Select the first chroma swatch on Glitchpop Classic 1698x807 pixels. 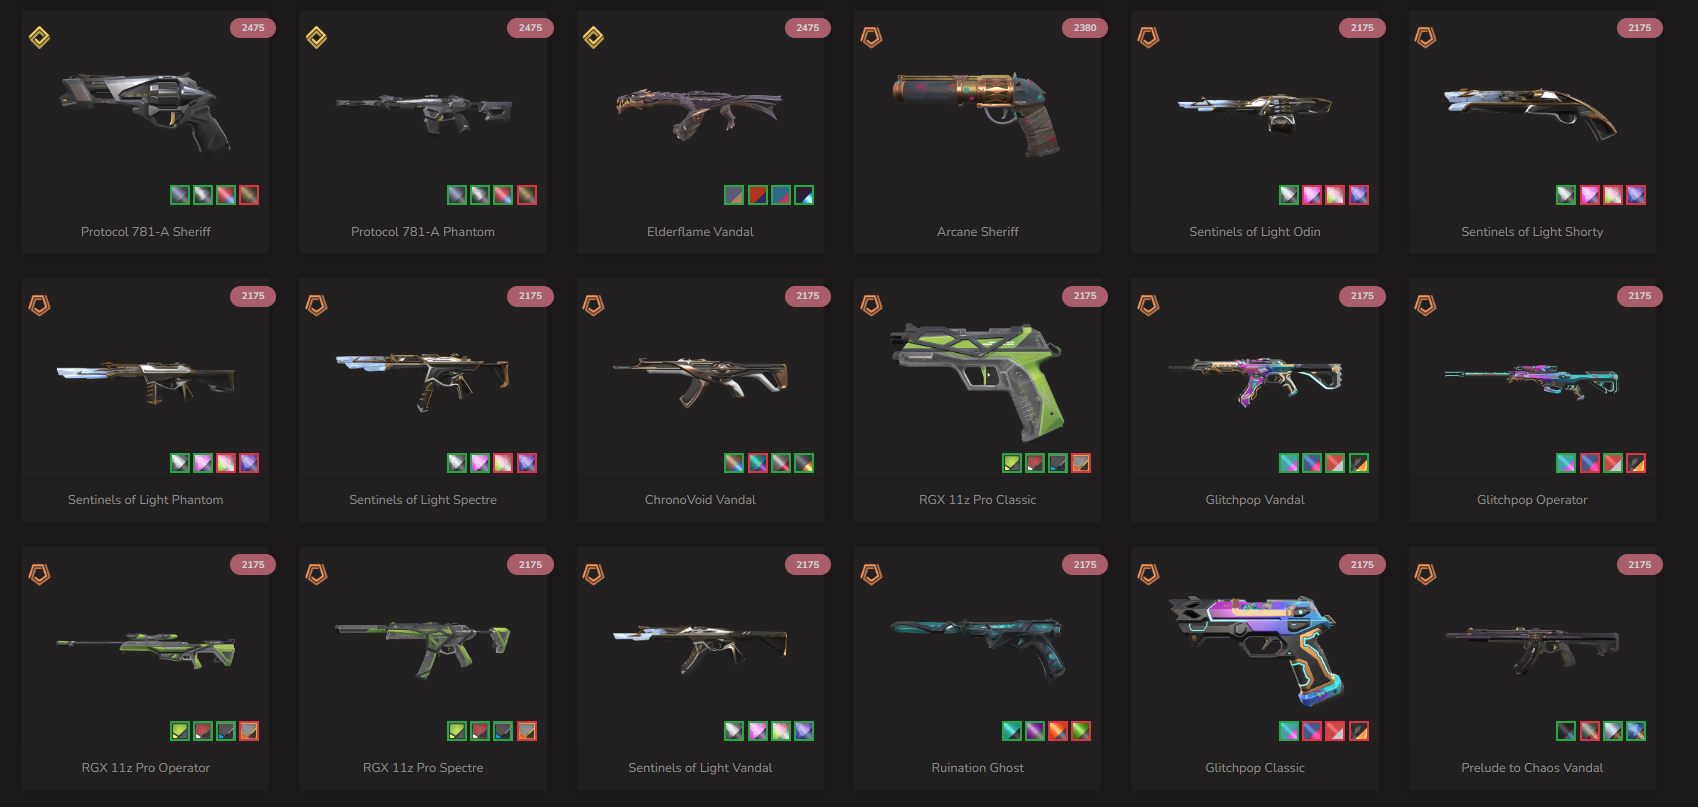(x=1289, y=731)
